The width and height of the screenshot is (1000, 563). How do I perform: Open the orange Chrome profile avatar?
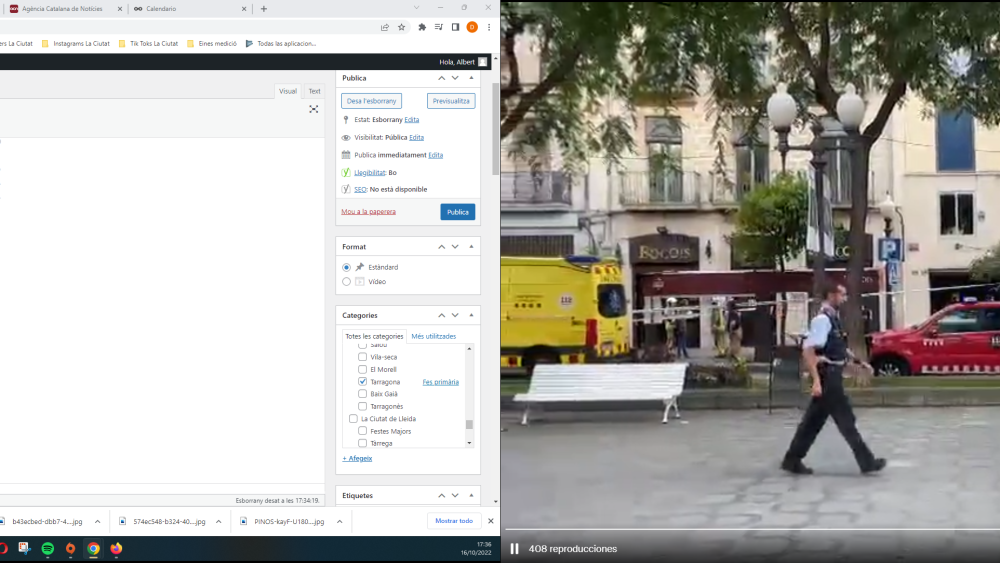(x=472, y=27)
